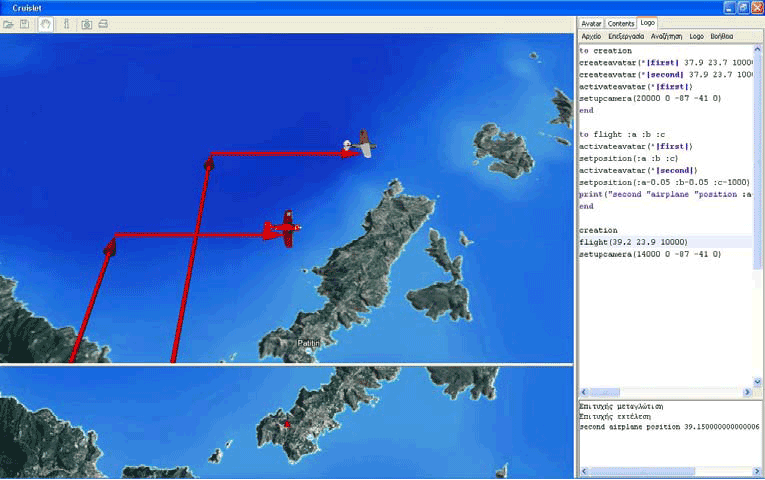
Task: Click the Save floppy disk icon
Action: click(24, 24)
